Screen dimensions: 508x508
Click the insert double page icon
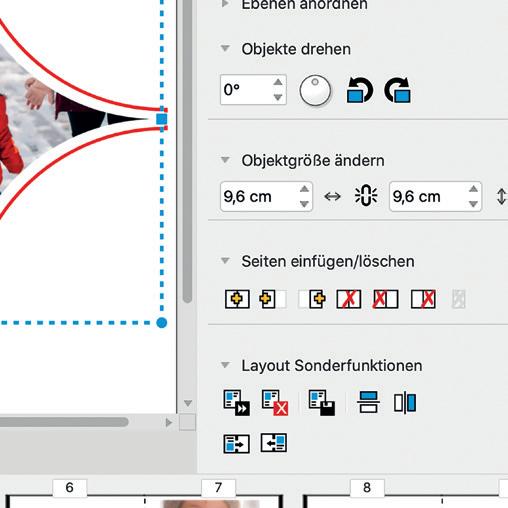[x=237, y=299]
